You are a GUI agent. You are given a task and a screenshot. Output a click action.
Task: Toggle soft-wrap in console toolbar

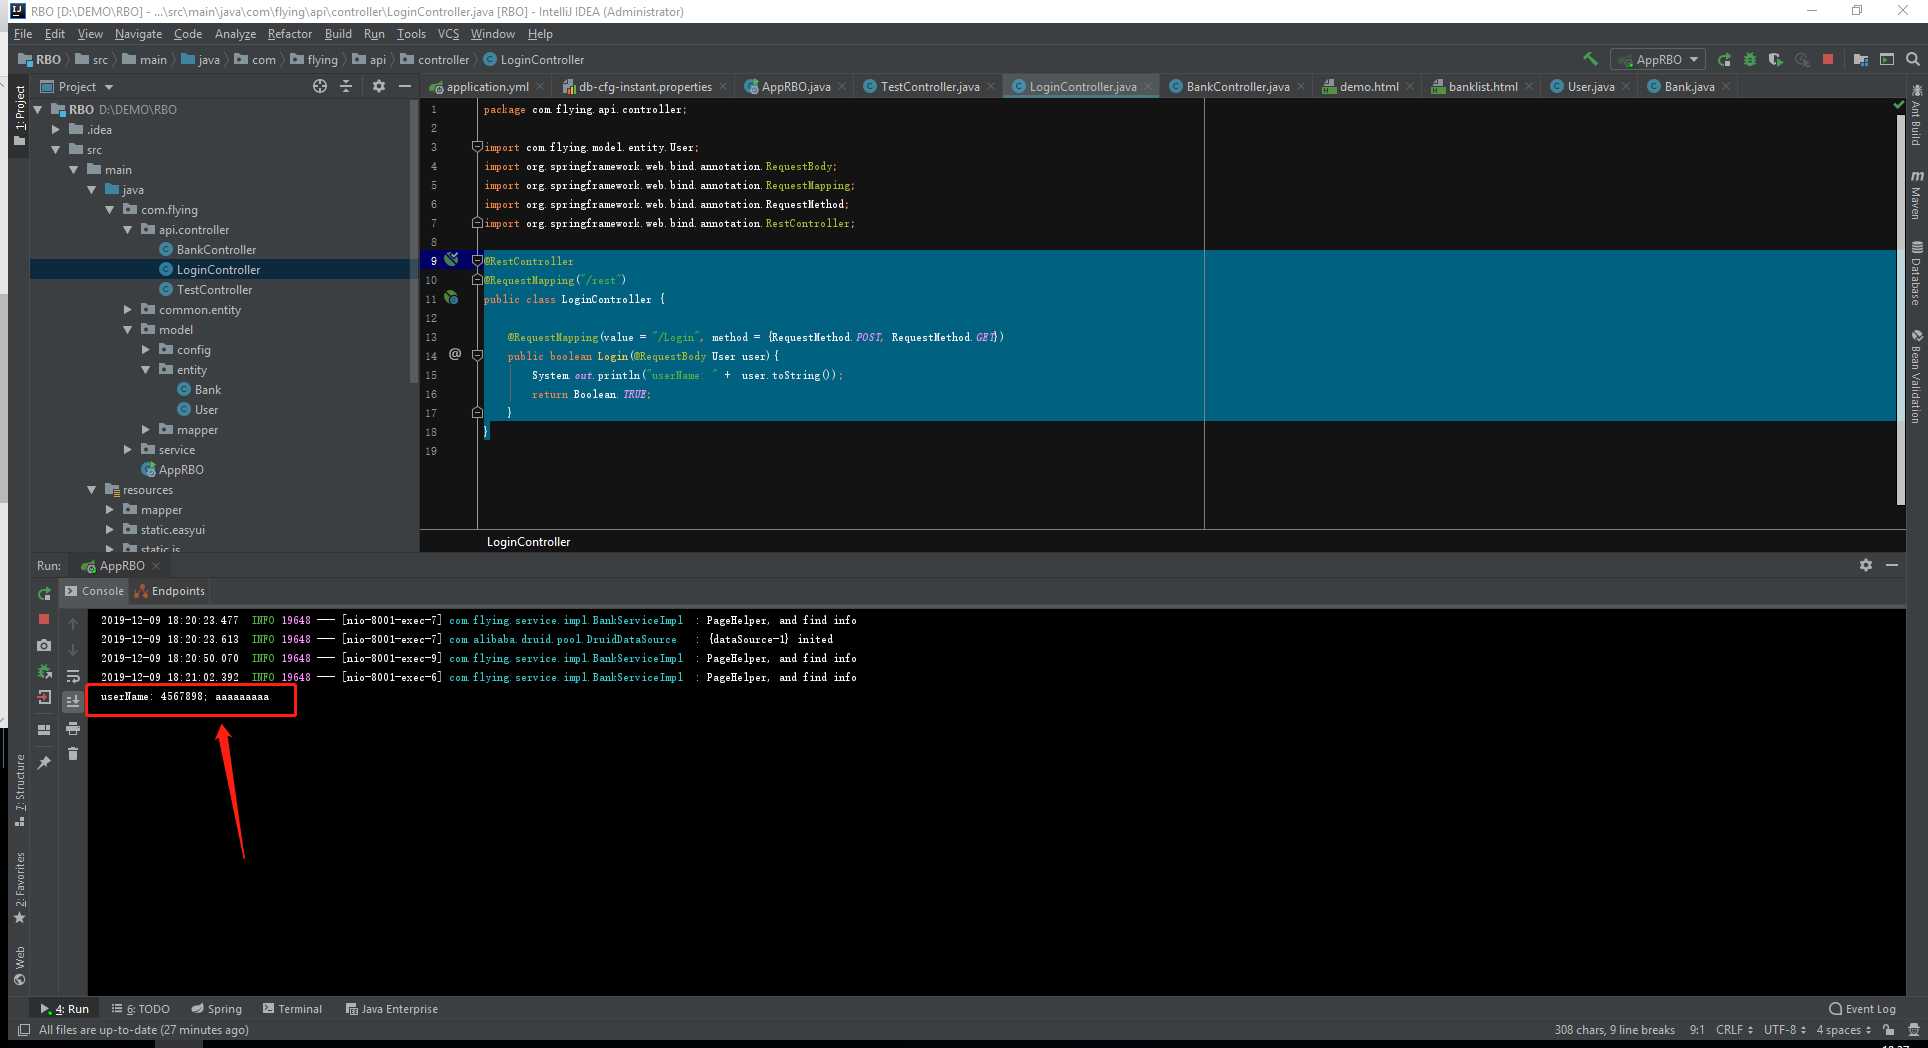click(x=73, y=676)
